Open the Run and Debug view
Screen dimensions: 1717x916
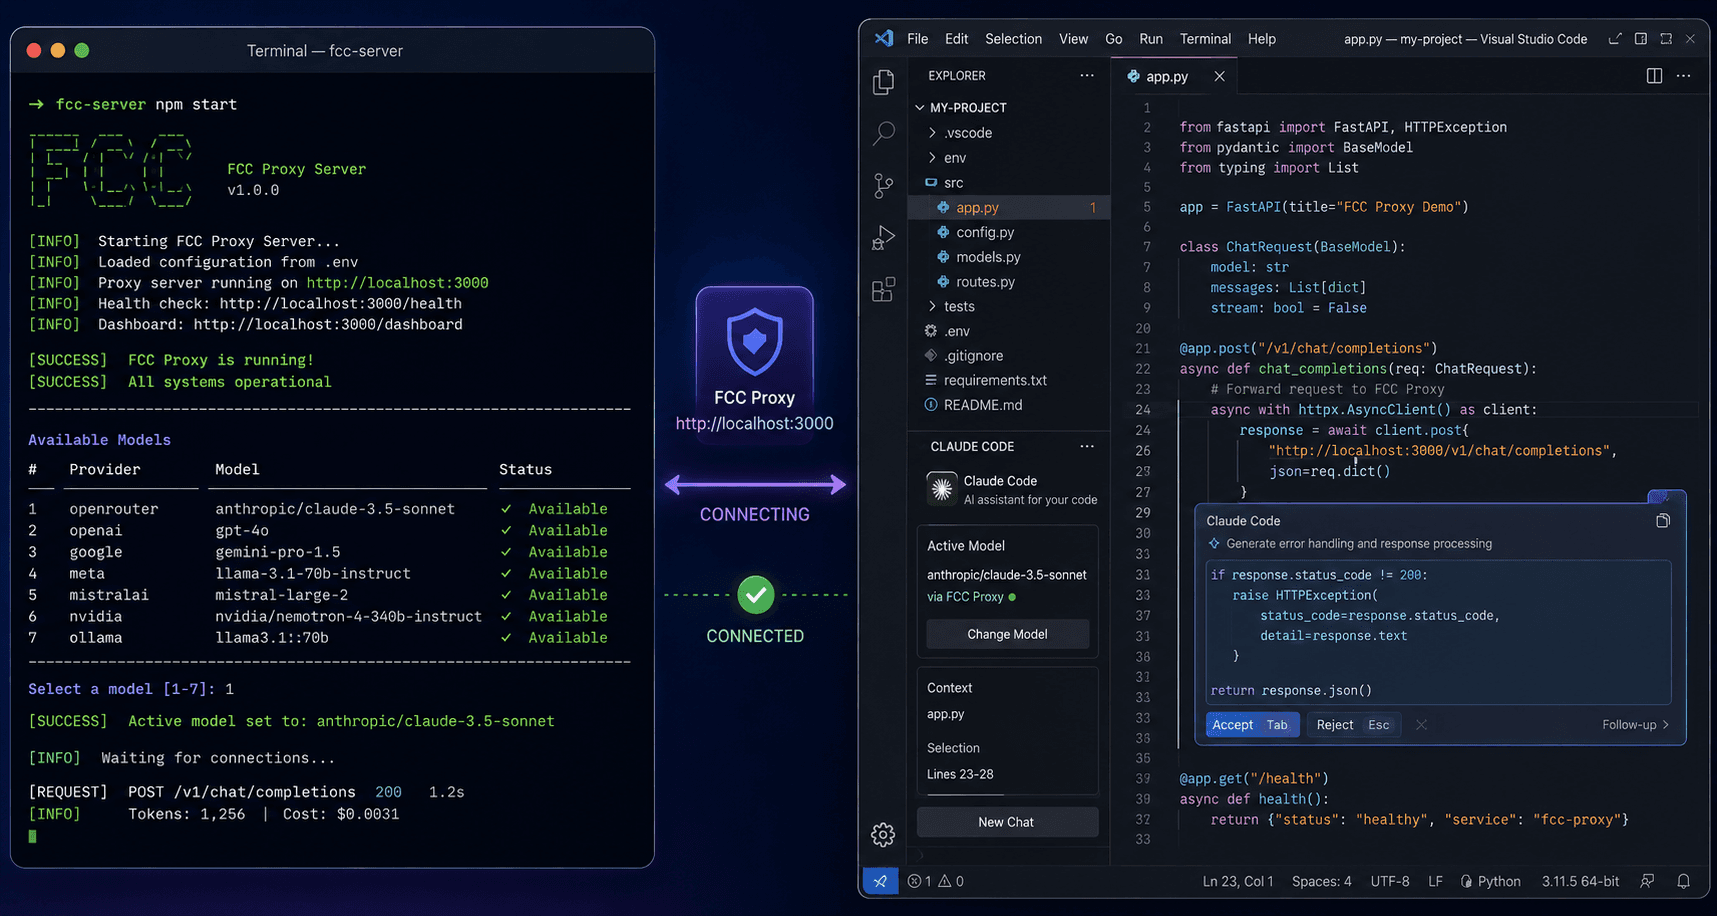[883, 238]
